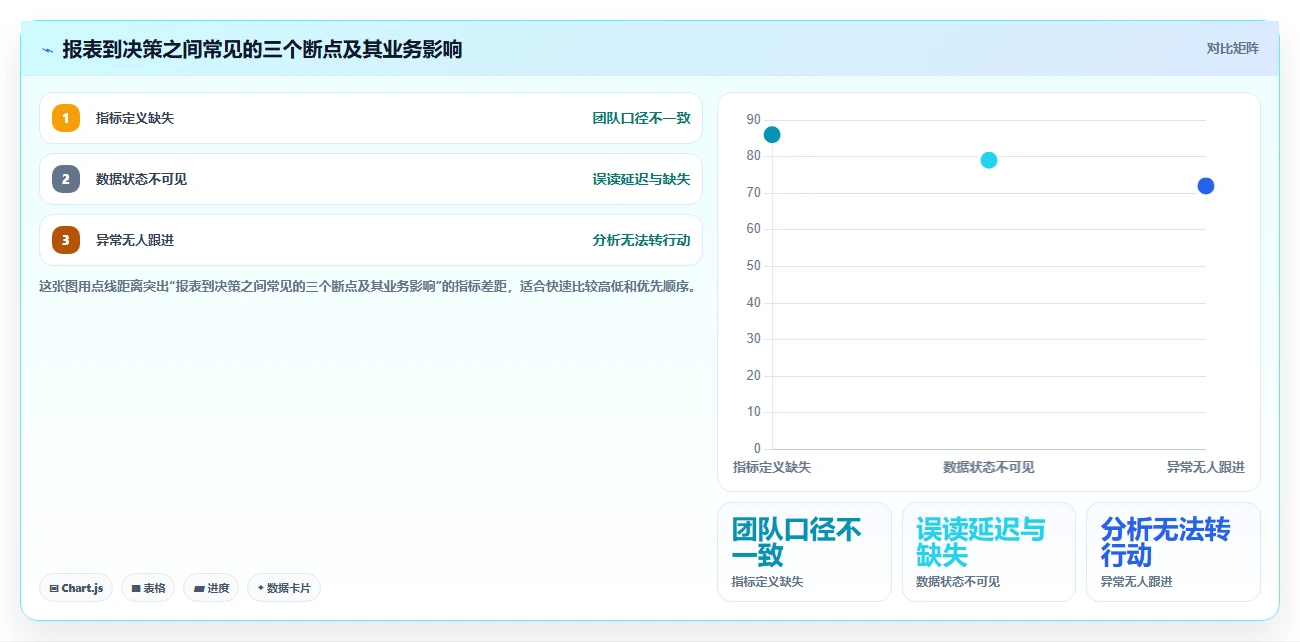
Task: Select the 数据状态不可见 row
Action: (371, 179)
